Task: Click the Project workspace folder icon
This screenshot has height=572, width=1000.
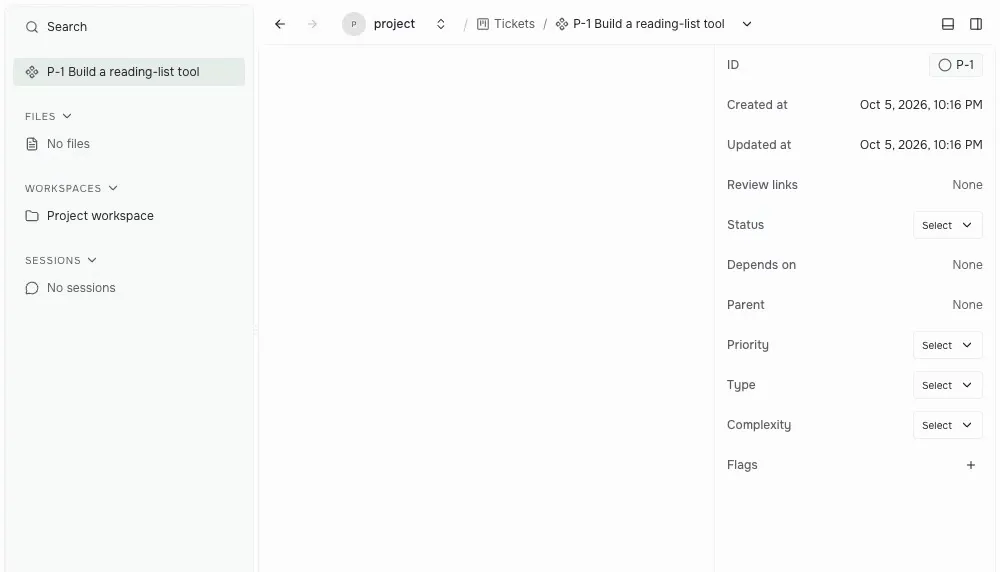Action: click(32, 216)
